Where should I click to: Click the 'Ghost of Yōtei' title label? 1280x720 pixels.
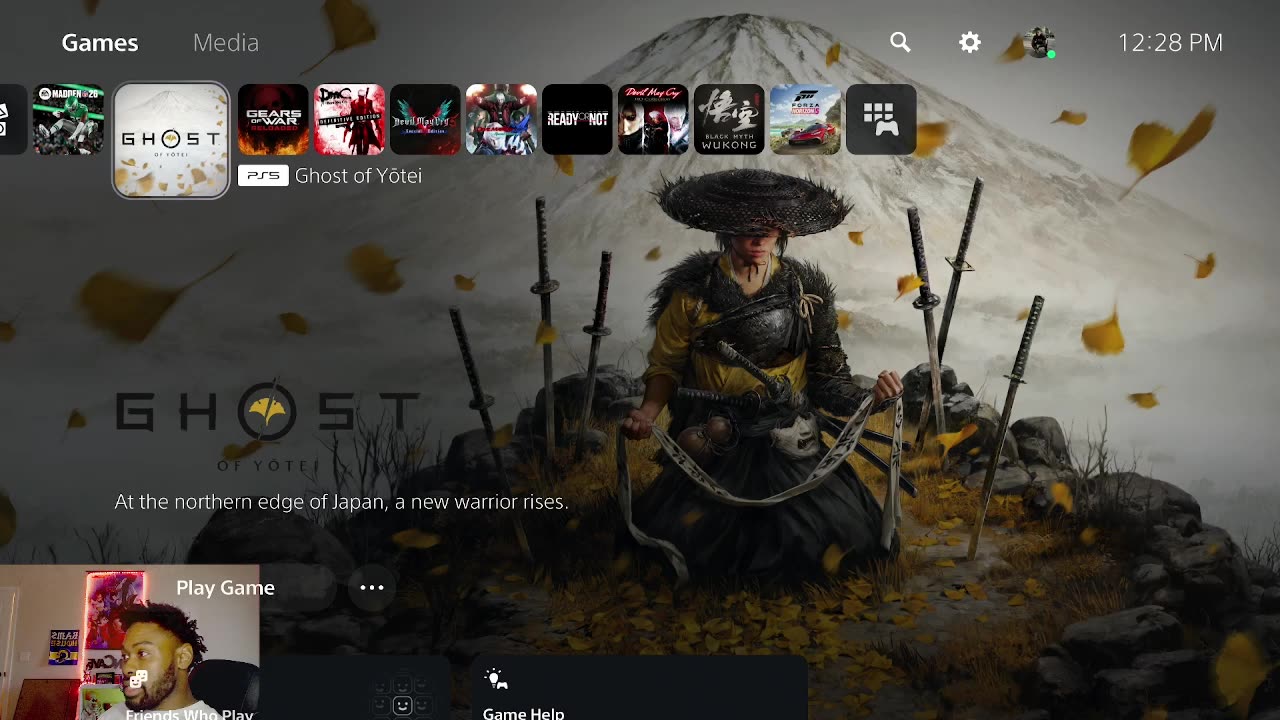[358, 176]
